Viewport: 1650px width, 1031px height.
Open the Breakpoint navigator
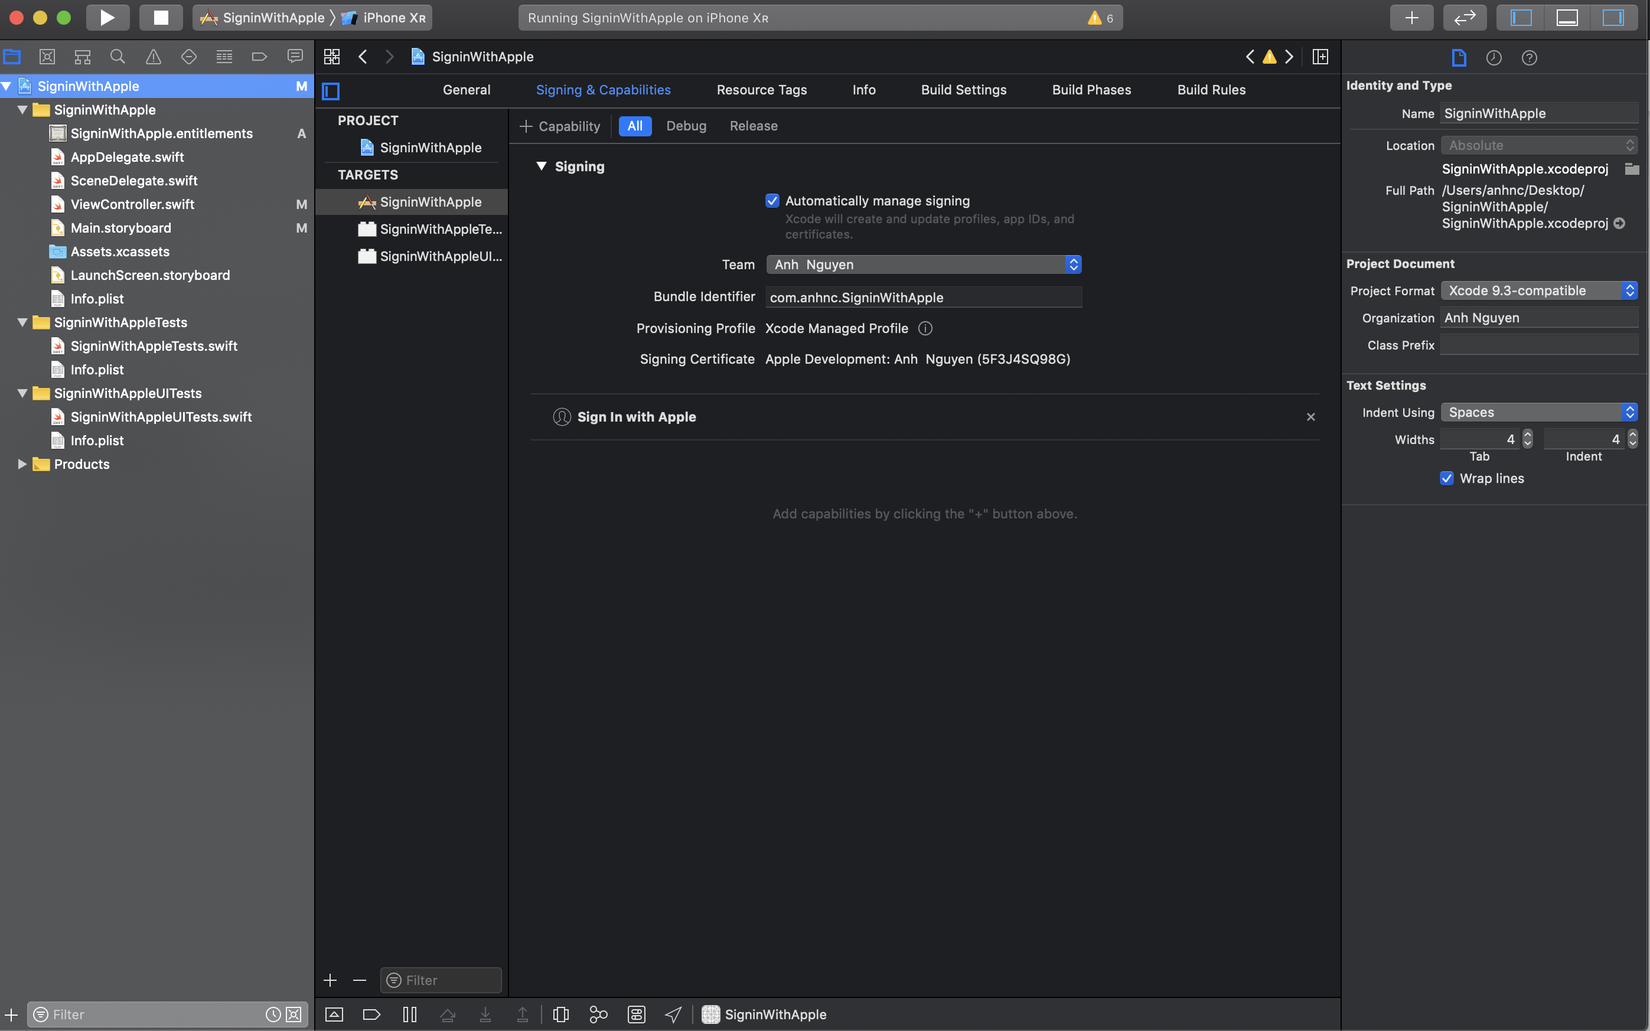pos(259,57)
